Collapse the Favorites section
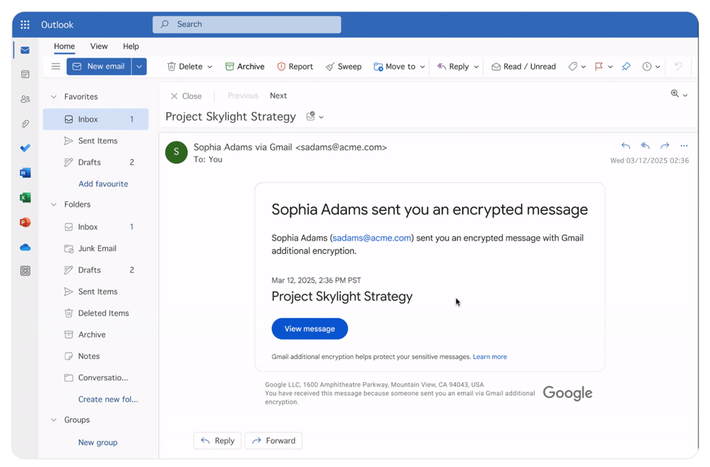Viewport: 710px width, 467px height. [53, 97]
